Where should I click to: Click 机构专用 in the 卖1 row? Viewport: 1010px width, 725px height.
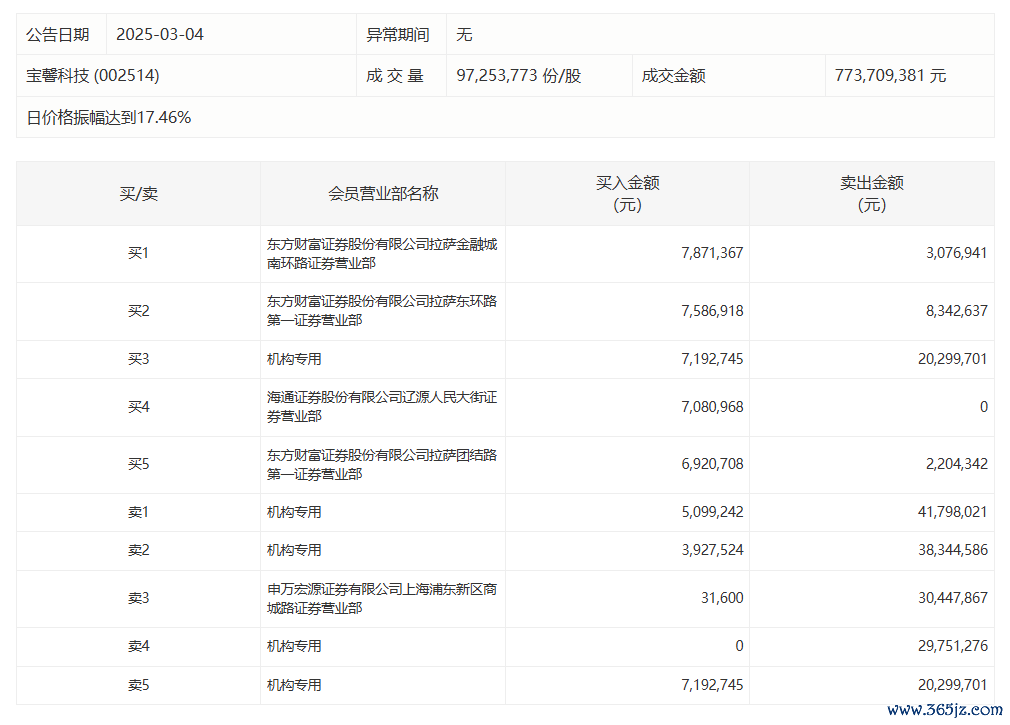(x=294, y=513)
